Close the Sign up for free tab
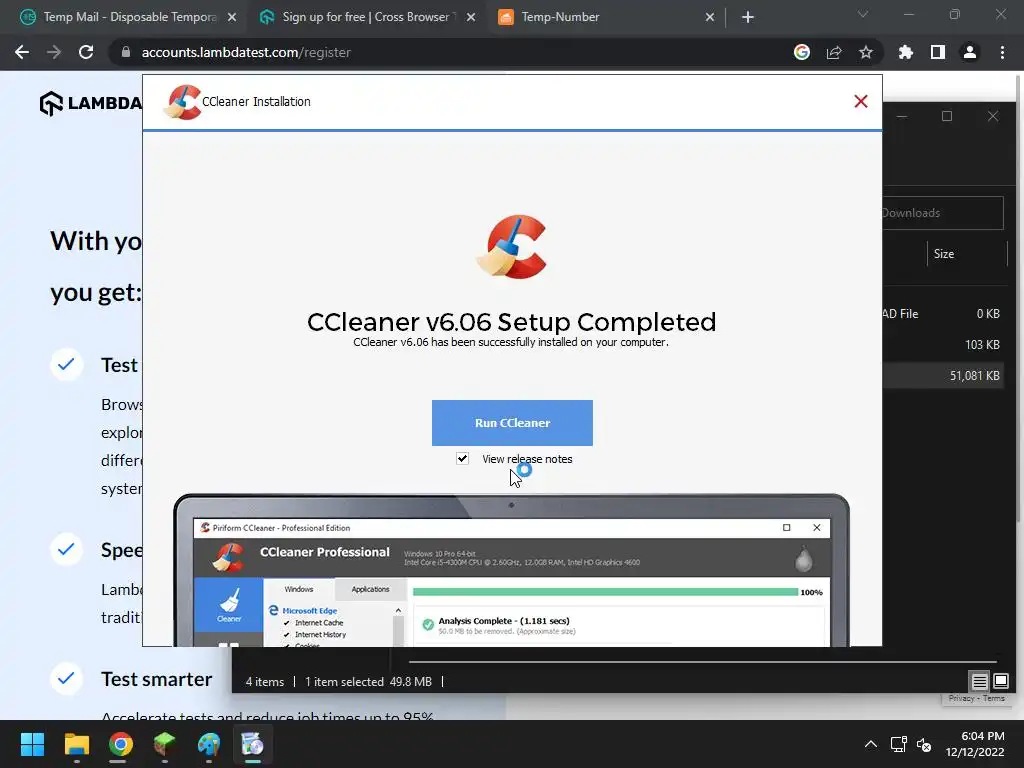This screenshot has width=1024, height=768. tap(471, 17)
